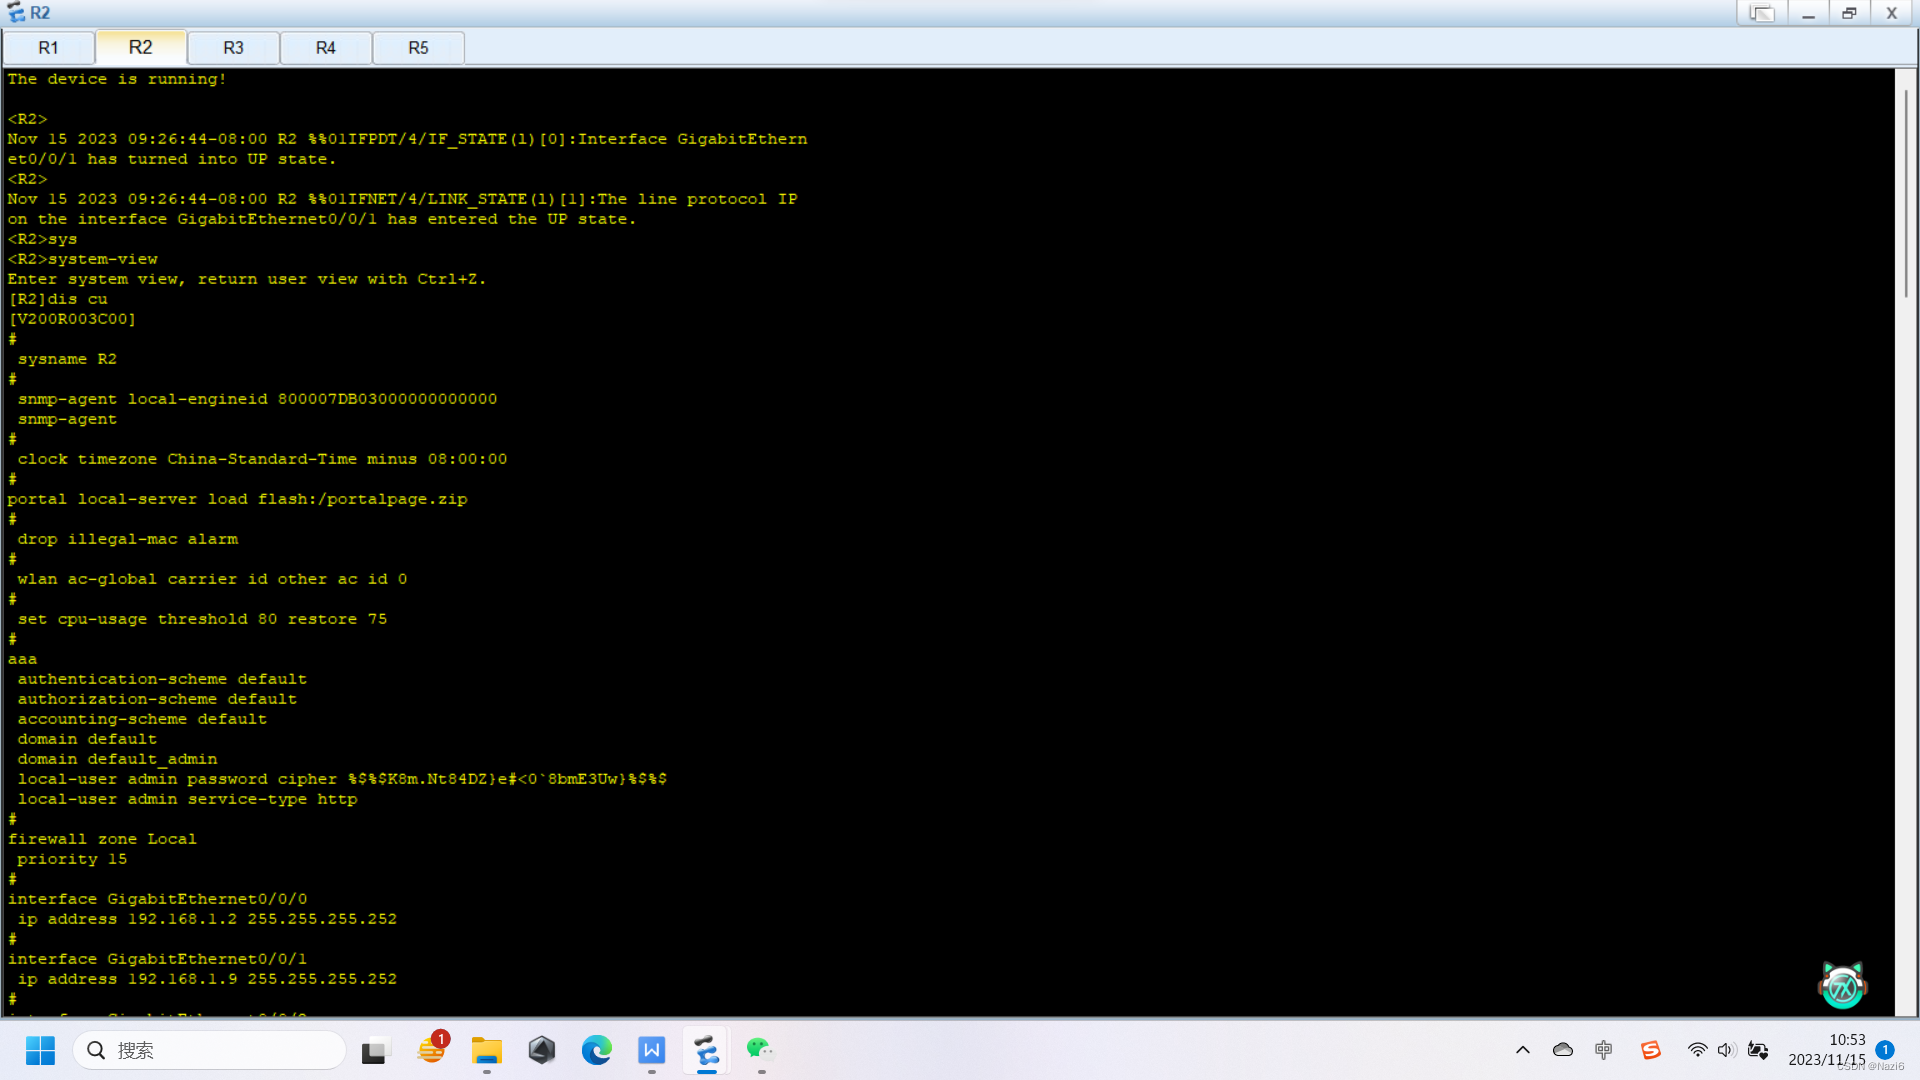The height and width of the screenshot is (1080, 1920).
Task: Open the clock and date panel
Action: (1827, 1050)
